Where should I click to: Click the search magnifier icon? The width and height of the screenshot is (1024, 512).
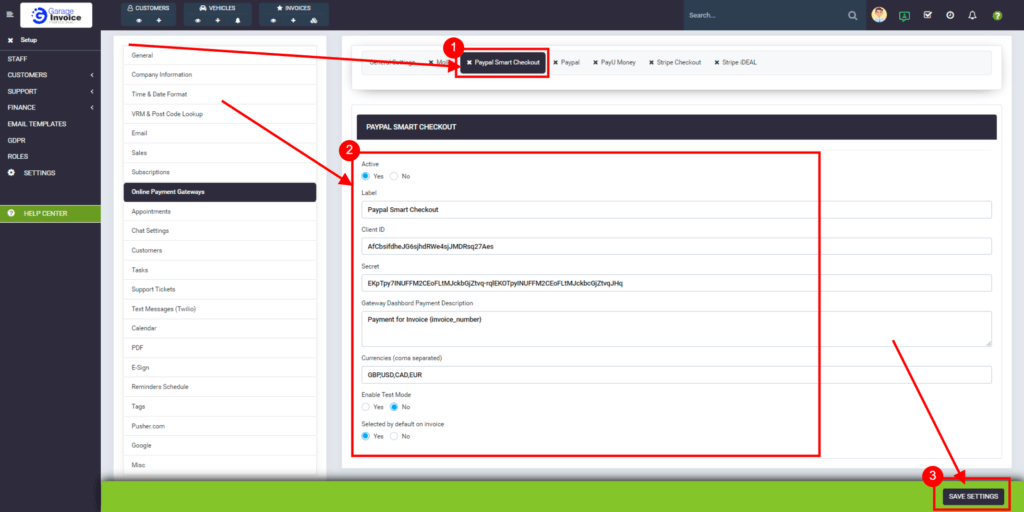tap(852, 15)
